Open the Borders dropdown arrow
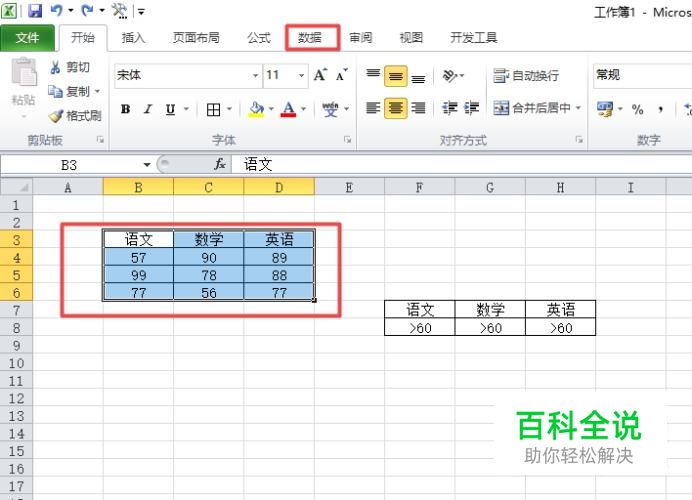Viewport: 692px width, 500px height. point(229,109)
